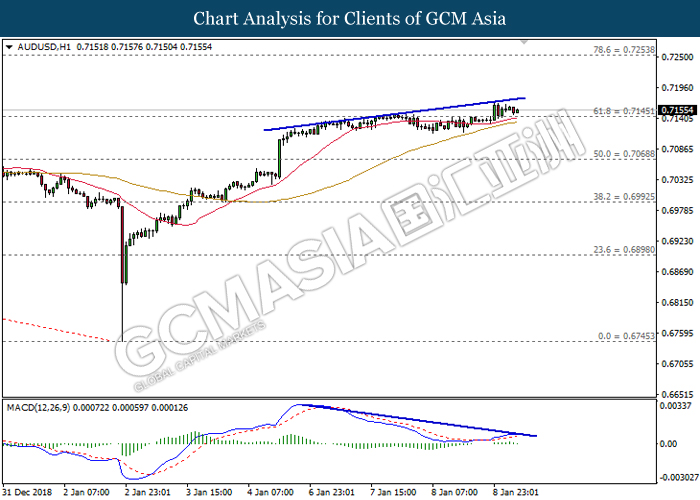Click the chart title banner for GCM Asia
This screenshot has width=700, height=500.
(350, 18)
